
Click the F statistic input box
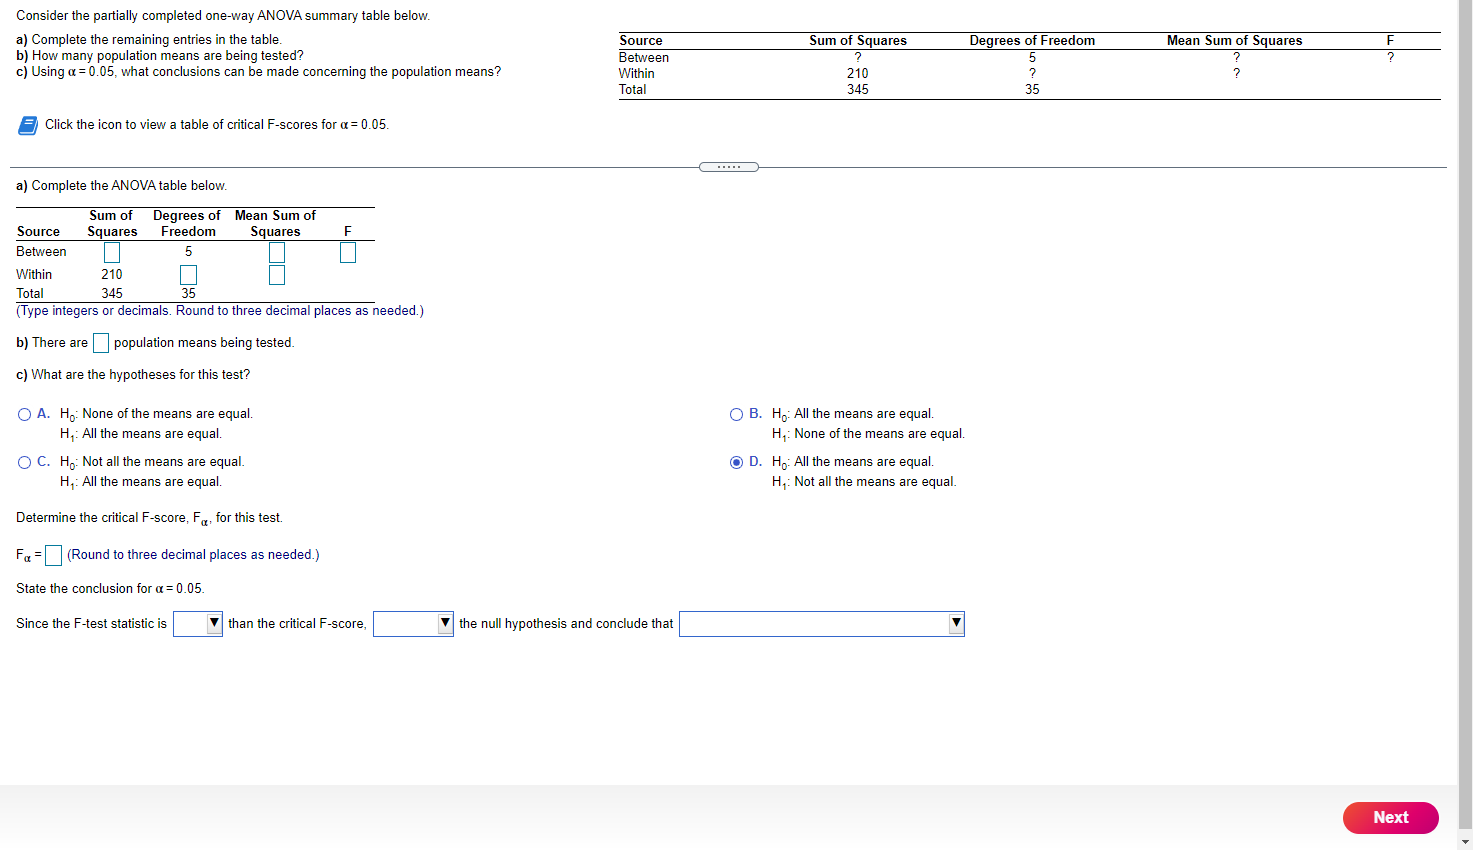347,252
